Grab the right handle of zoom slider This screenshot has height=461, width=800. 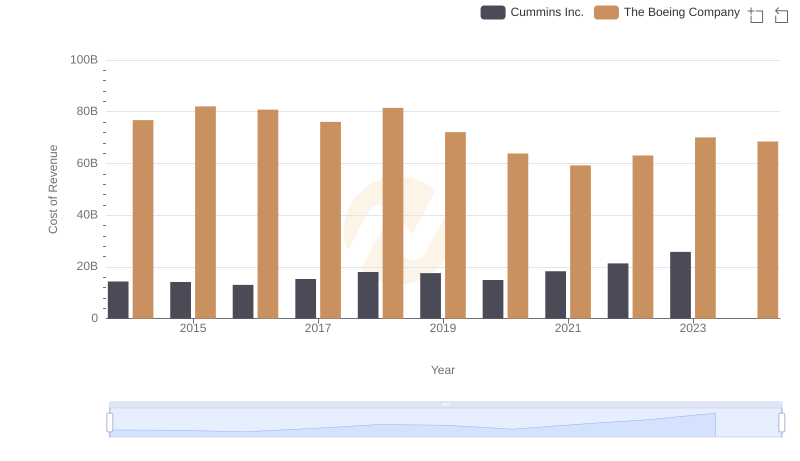pos(782,423)
